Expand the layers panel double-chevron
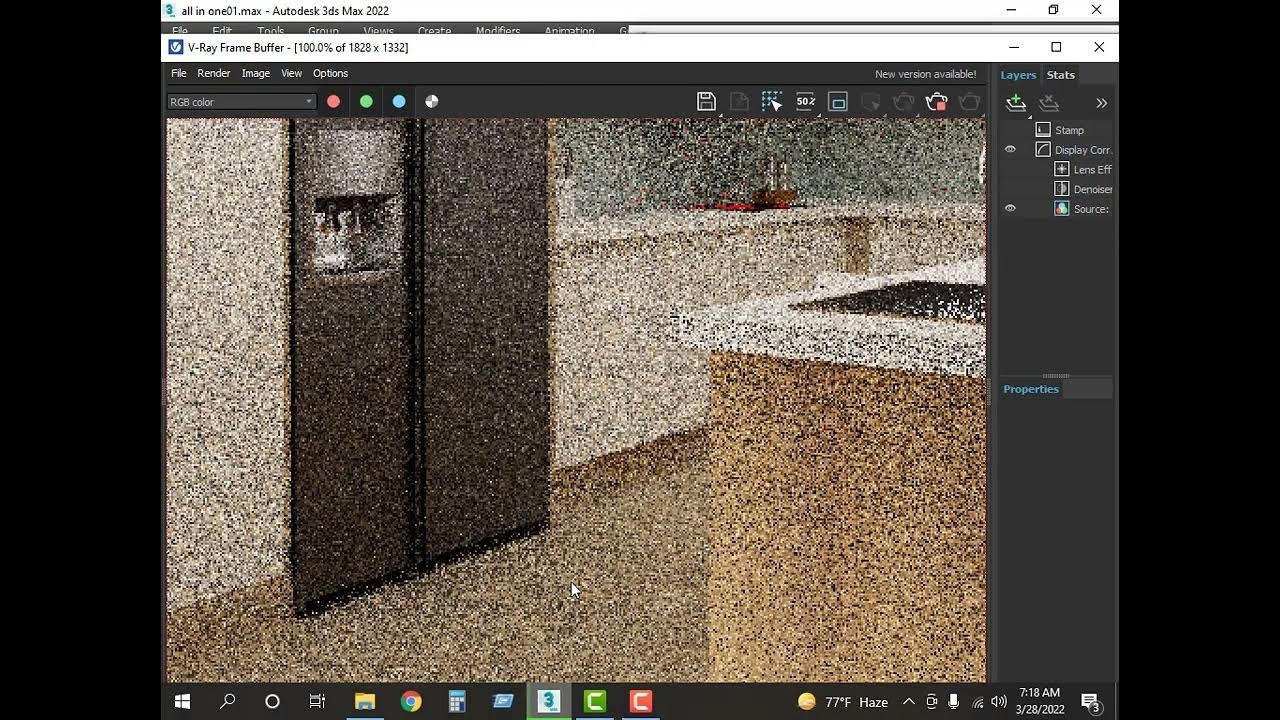Image resolution: width=1280 pixels, height=720 pixels. click(x=1101, y=102)
